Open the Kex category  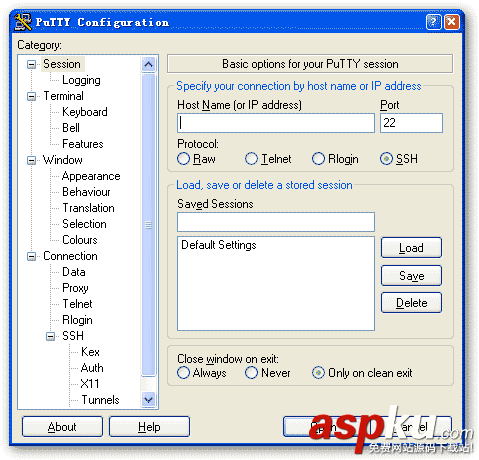click(90, 352)
